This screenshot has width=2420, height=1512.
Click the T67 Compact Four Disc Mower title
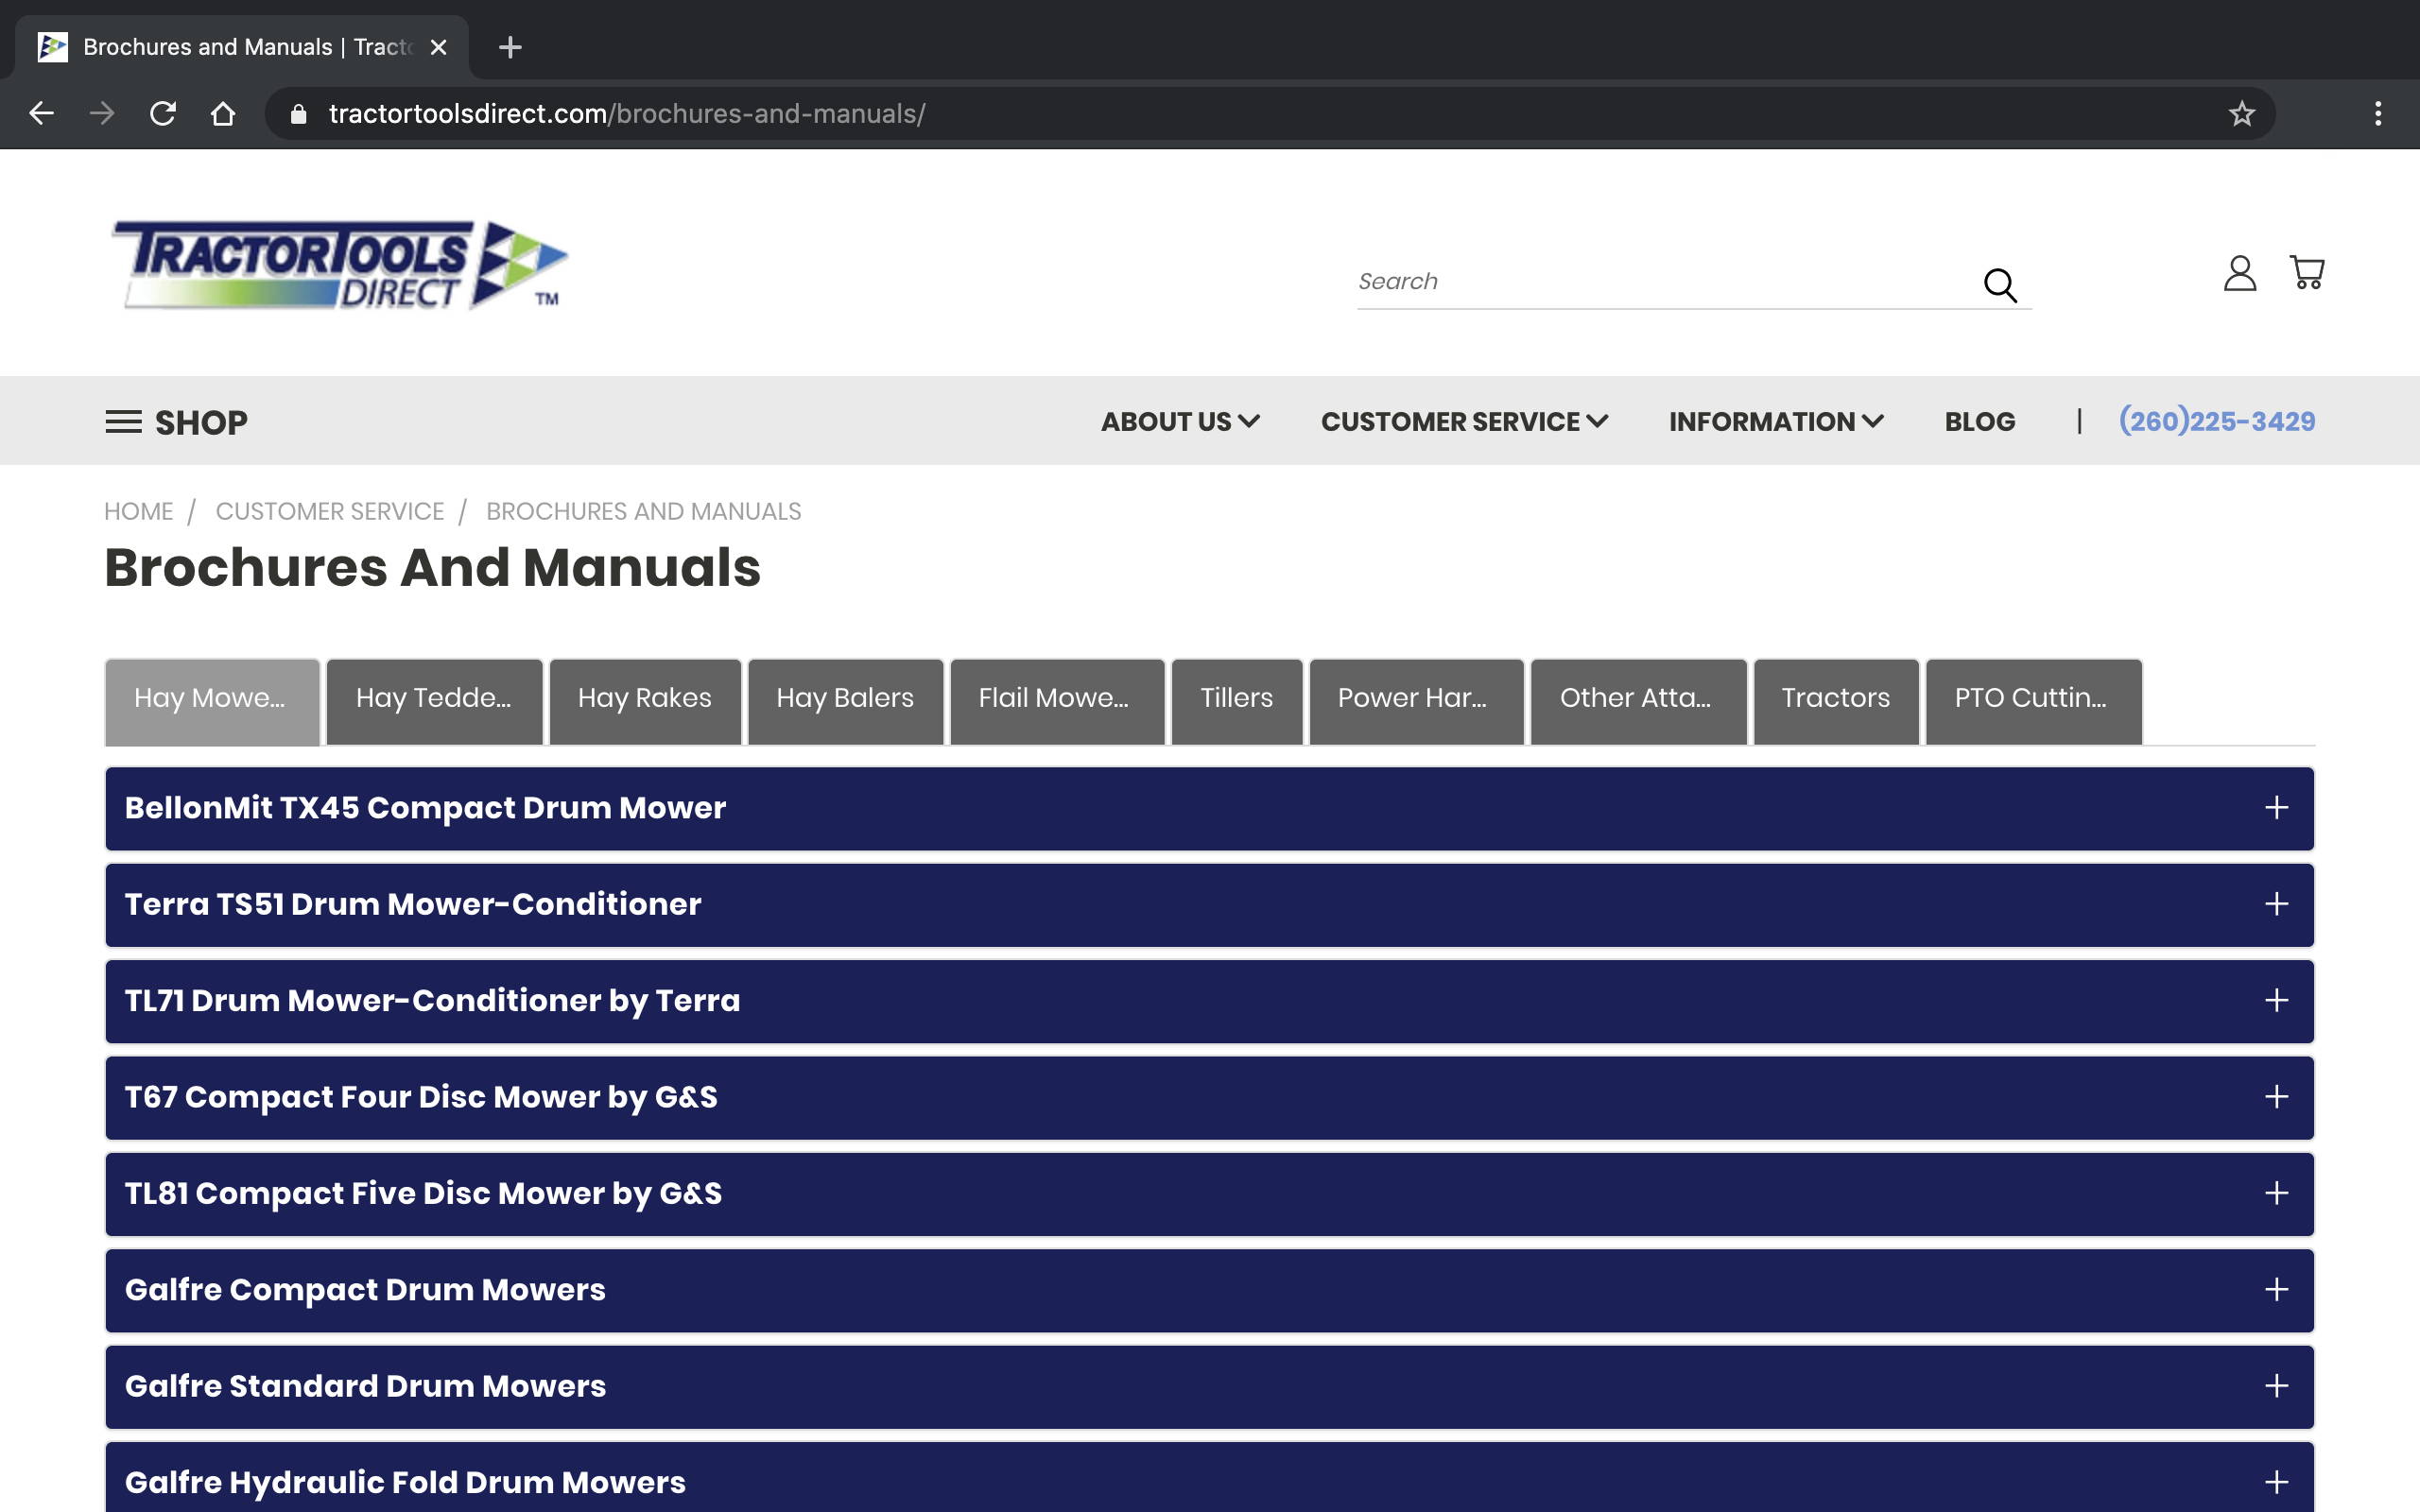click(421, 1097)
